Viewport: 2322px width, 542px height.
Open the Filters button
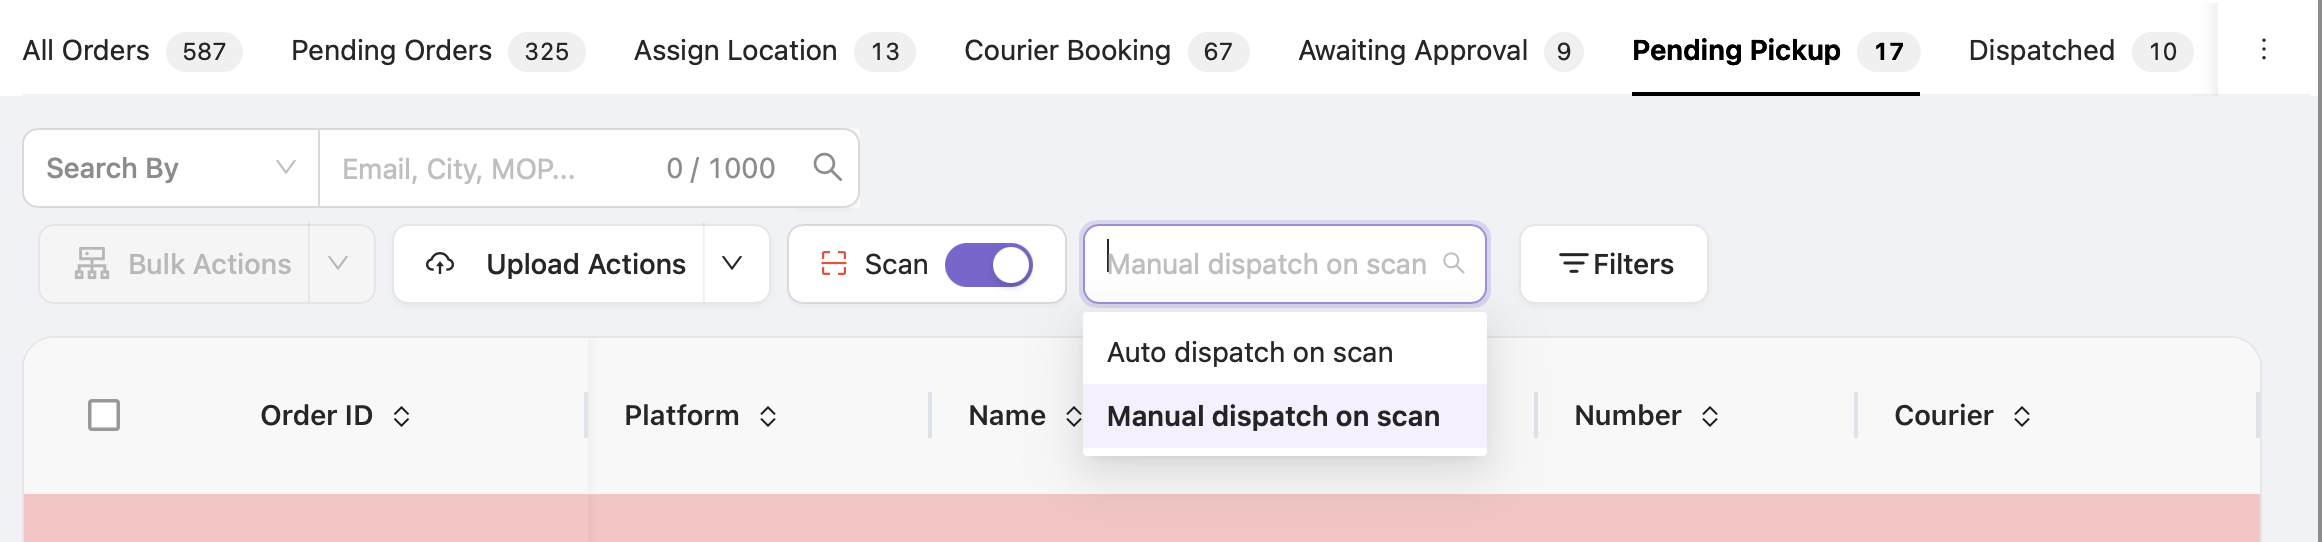coord(1614,264)
